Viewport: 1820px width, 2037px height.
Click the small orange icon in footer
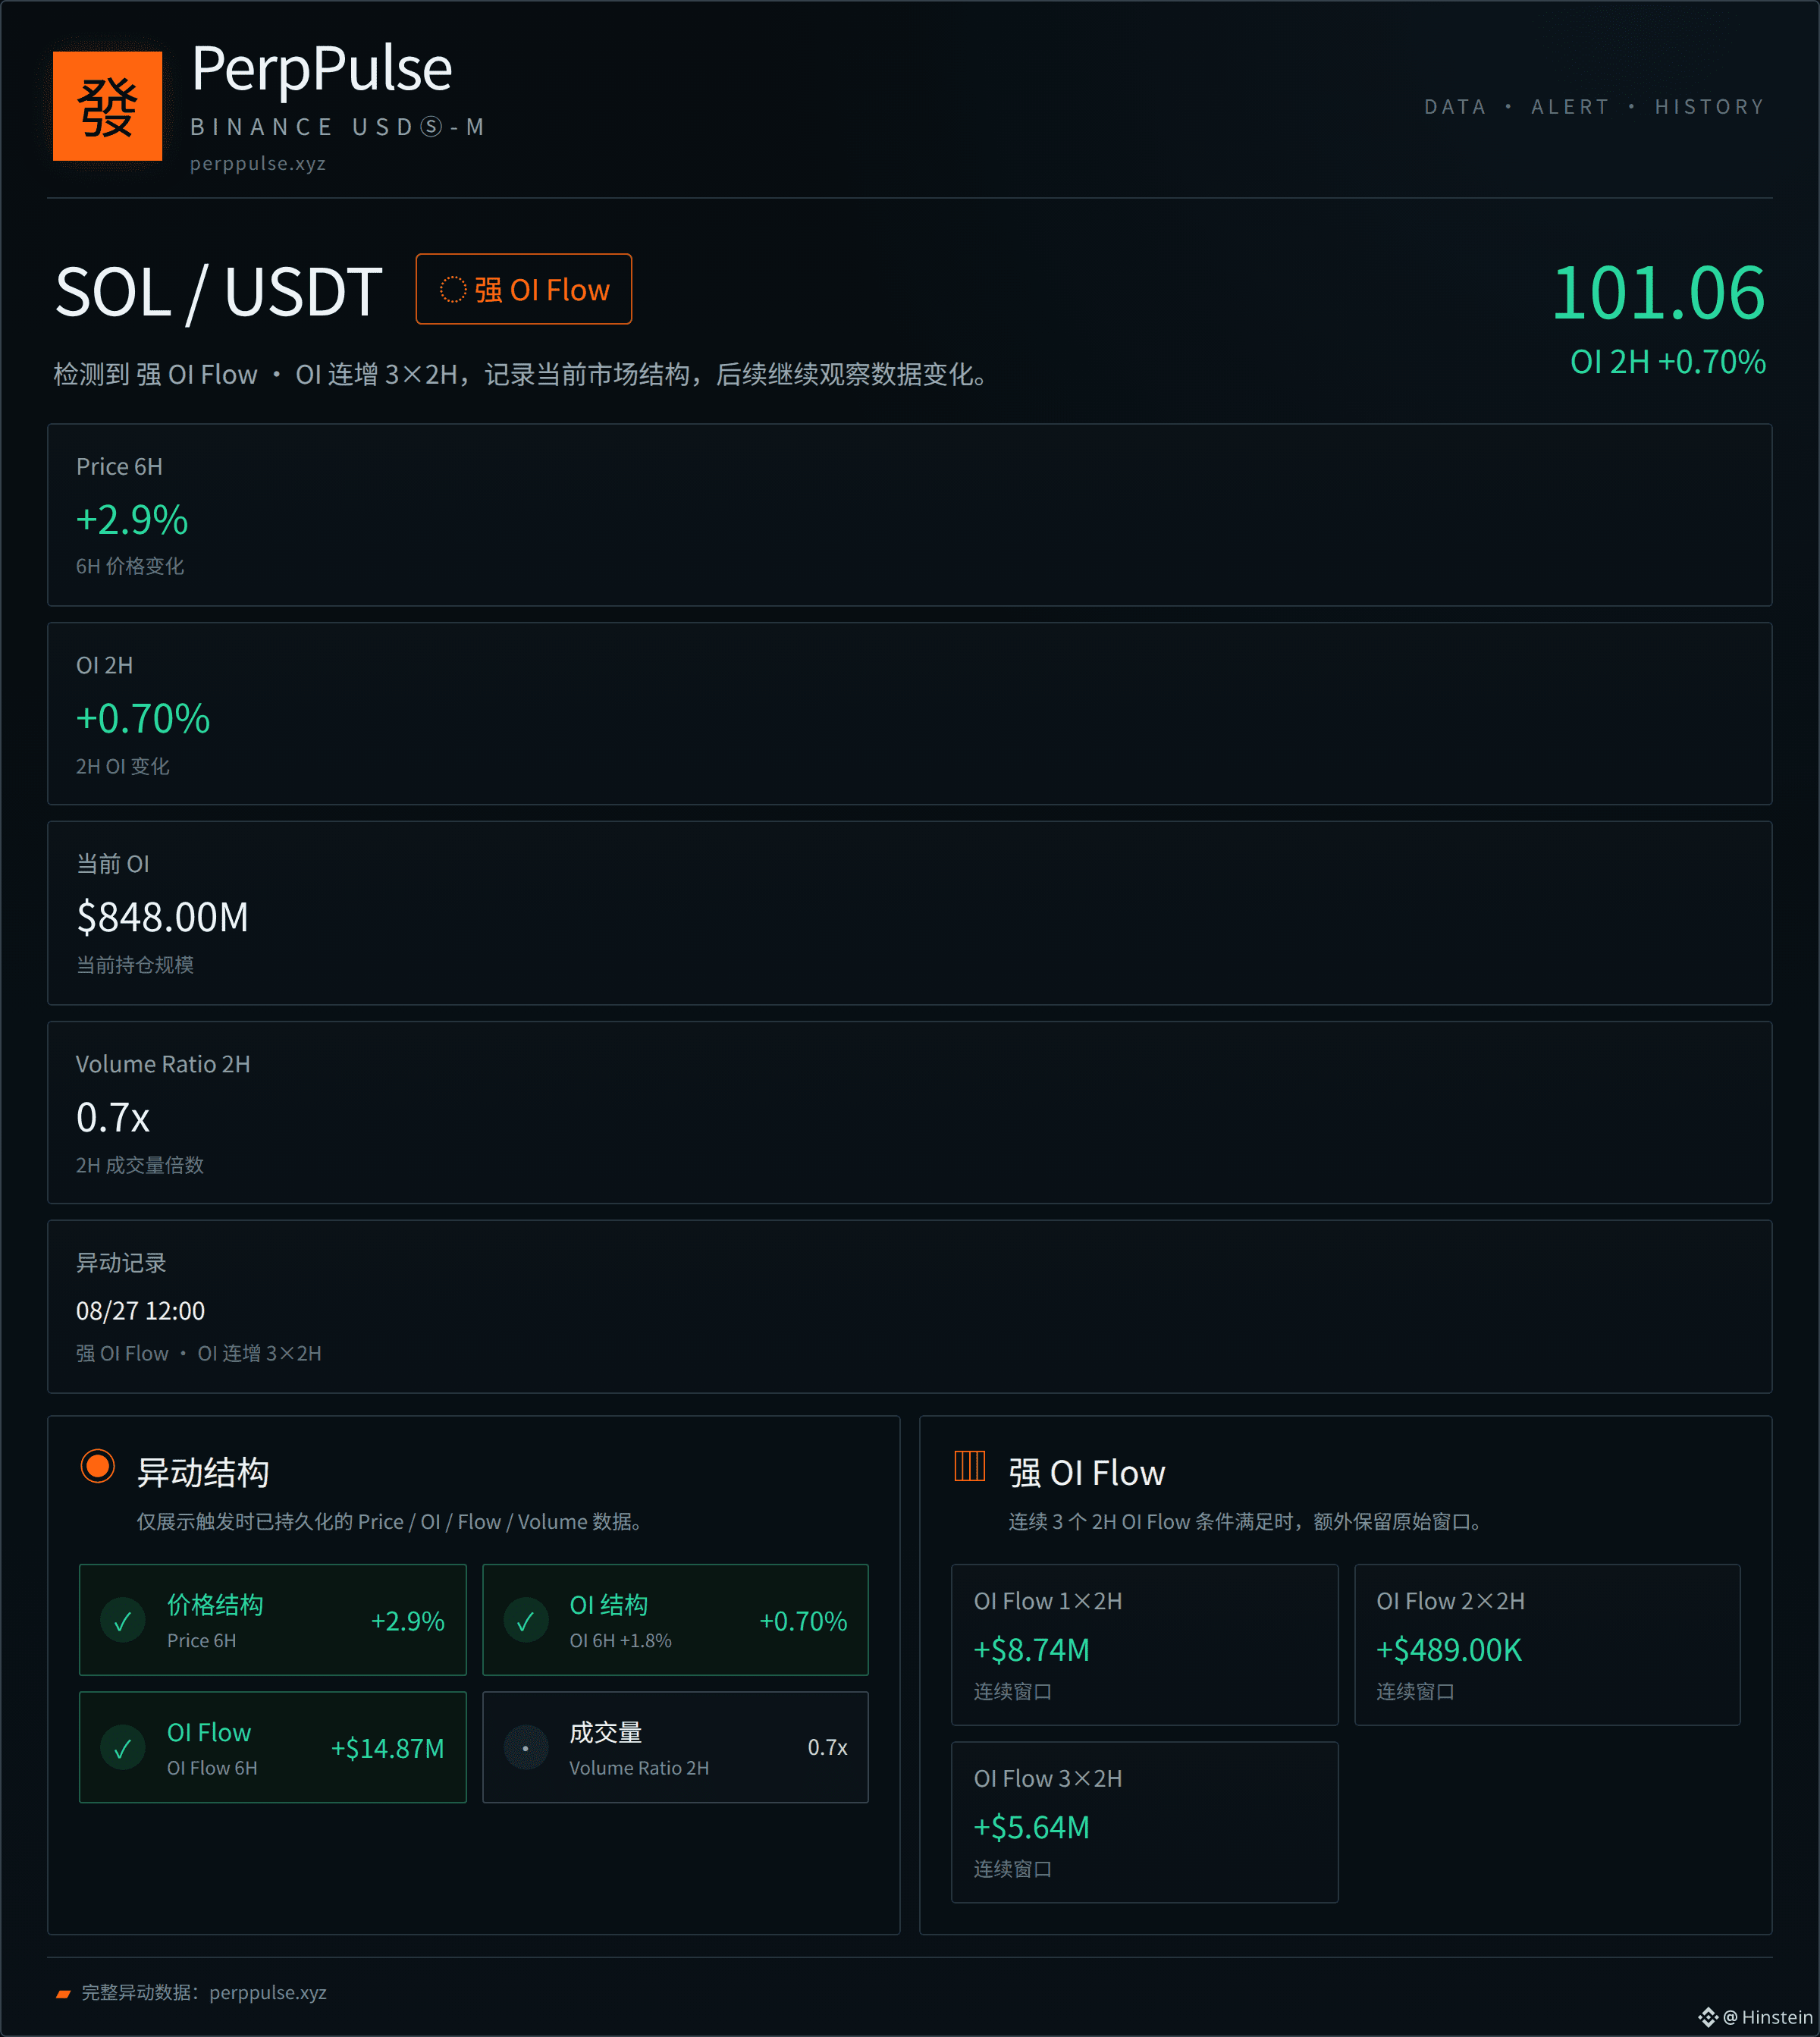(x=63, y=1993)
